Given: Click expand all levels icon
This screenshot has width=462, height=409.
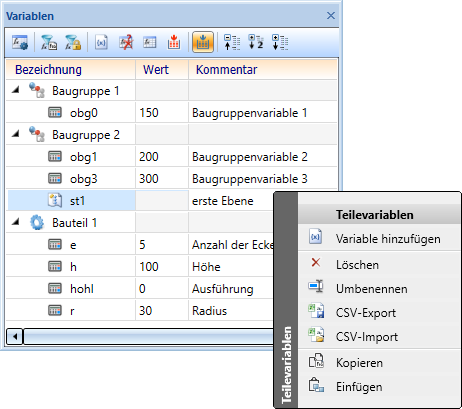Looking at the screenshot, I should [280, 42].
